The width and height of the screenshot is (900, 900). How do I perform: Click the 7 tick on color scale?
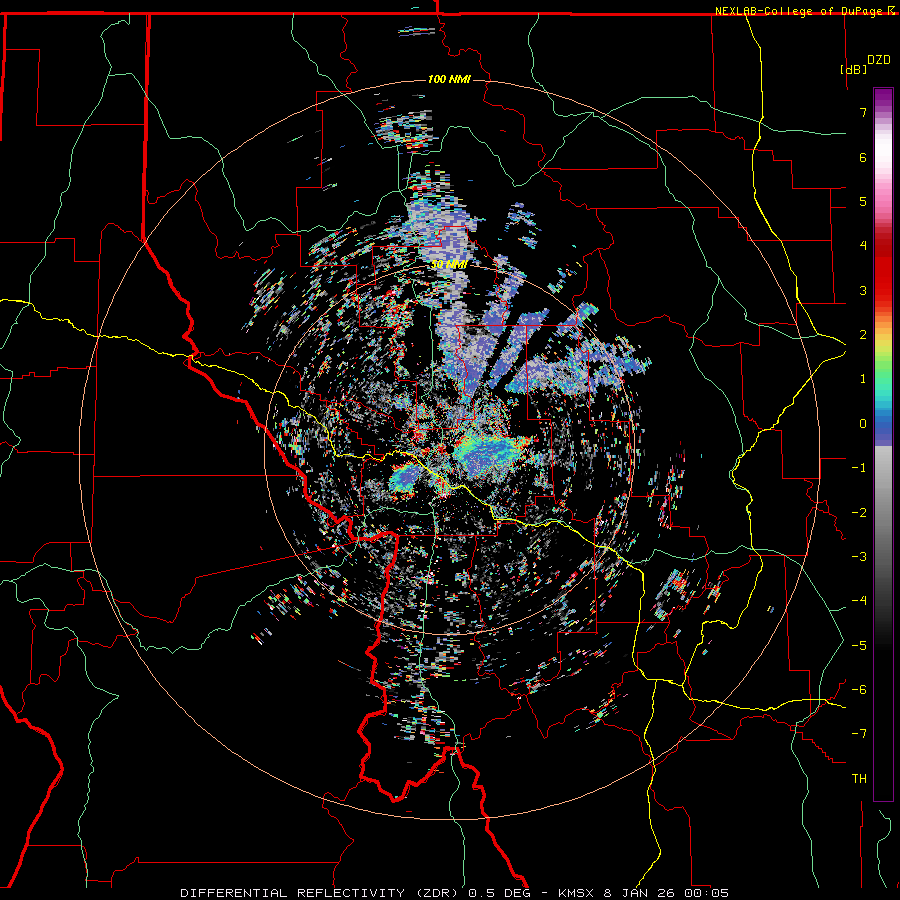pyautogui.click(x=863, y=112)
